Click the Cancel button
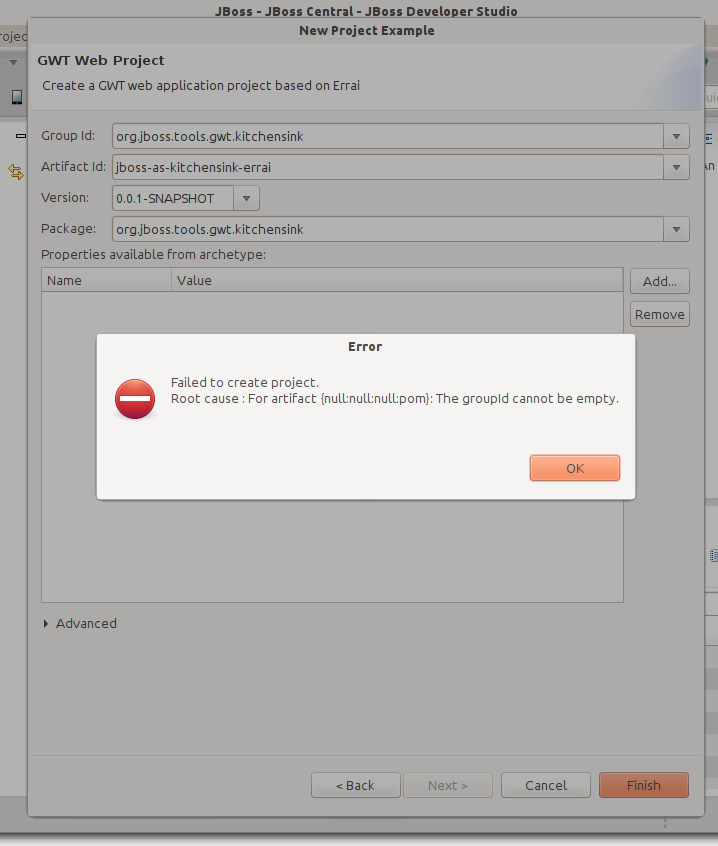 click(546, 785)
